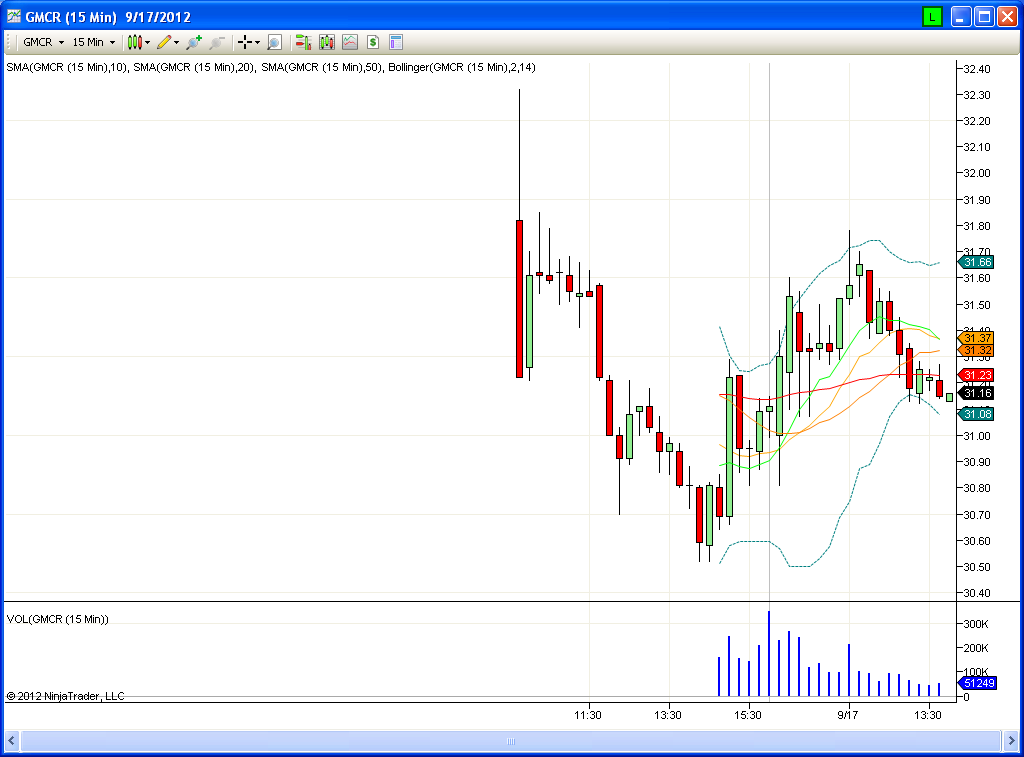Viewport: 1024px width, 757px height.
Task: Click the 30.40 price axis label
Action: [x=977, y=593]
